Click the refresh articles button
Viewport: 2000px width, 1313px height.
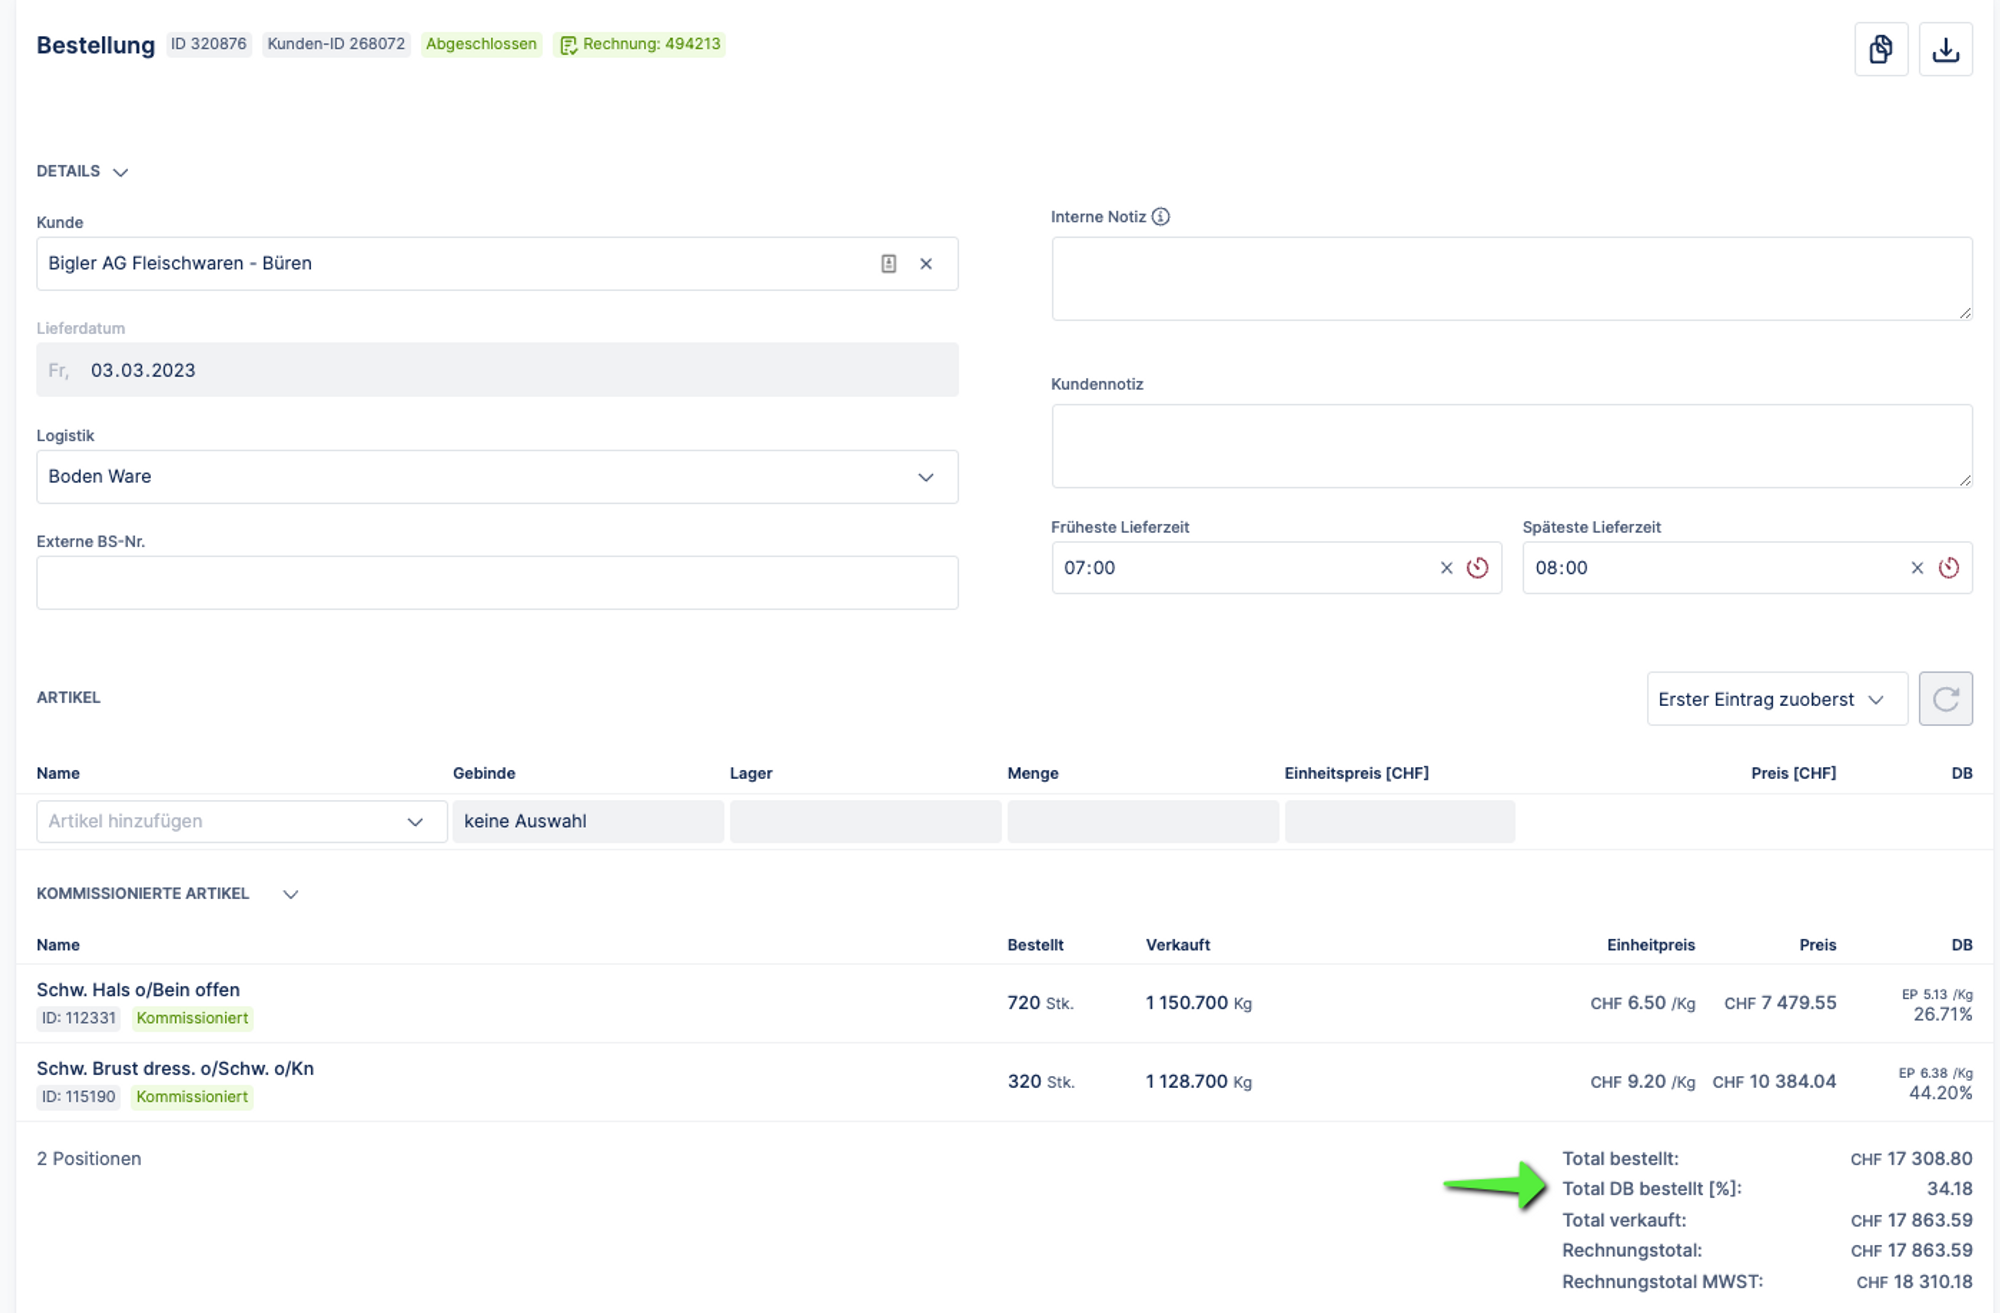tap(1945, 699)
